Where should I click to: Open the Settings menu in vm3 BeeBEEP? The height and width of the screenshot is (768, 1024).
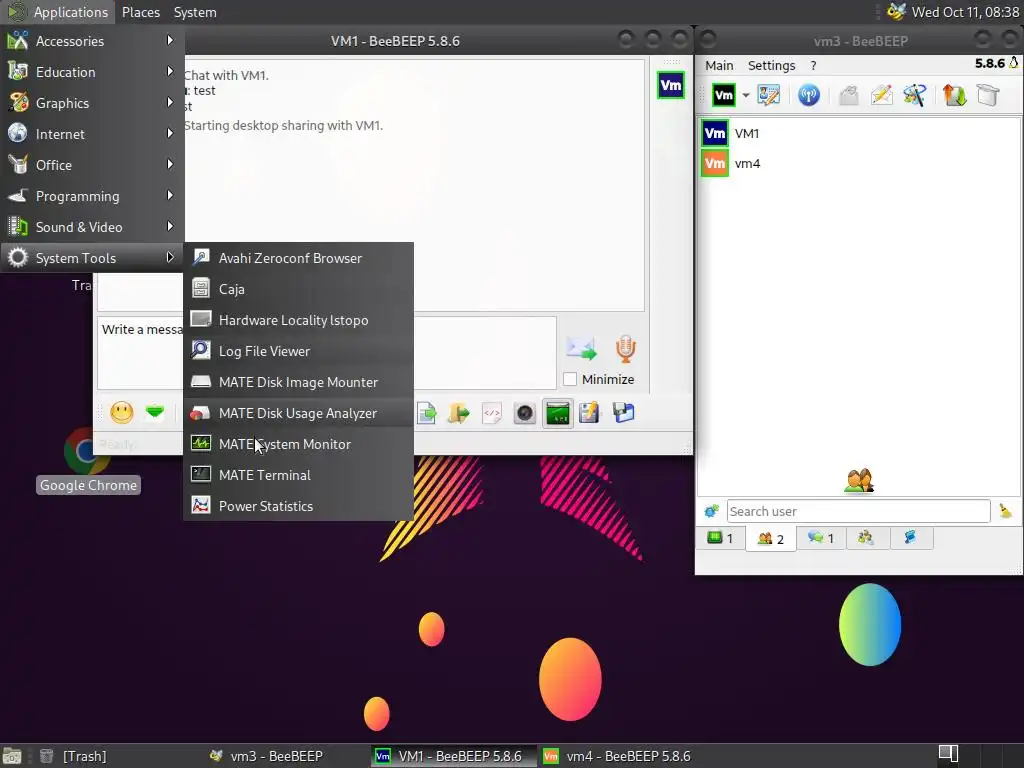pos(771,65)
